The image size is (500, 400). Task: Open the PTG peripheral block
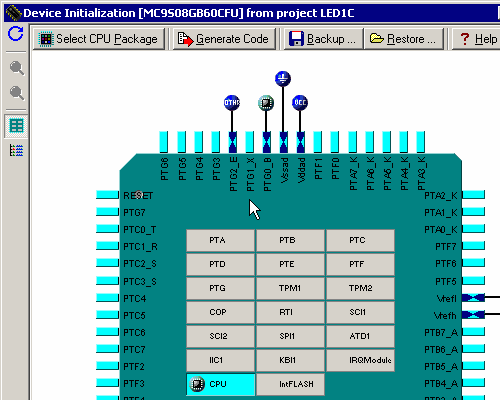[x=220, y=288]
